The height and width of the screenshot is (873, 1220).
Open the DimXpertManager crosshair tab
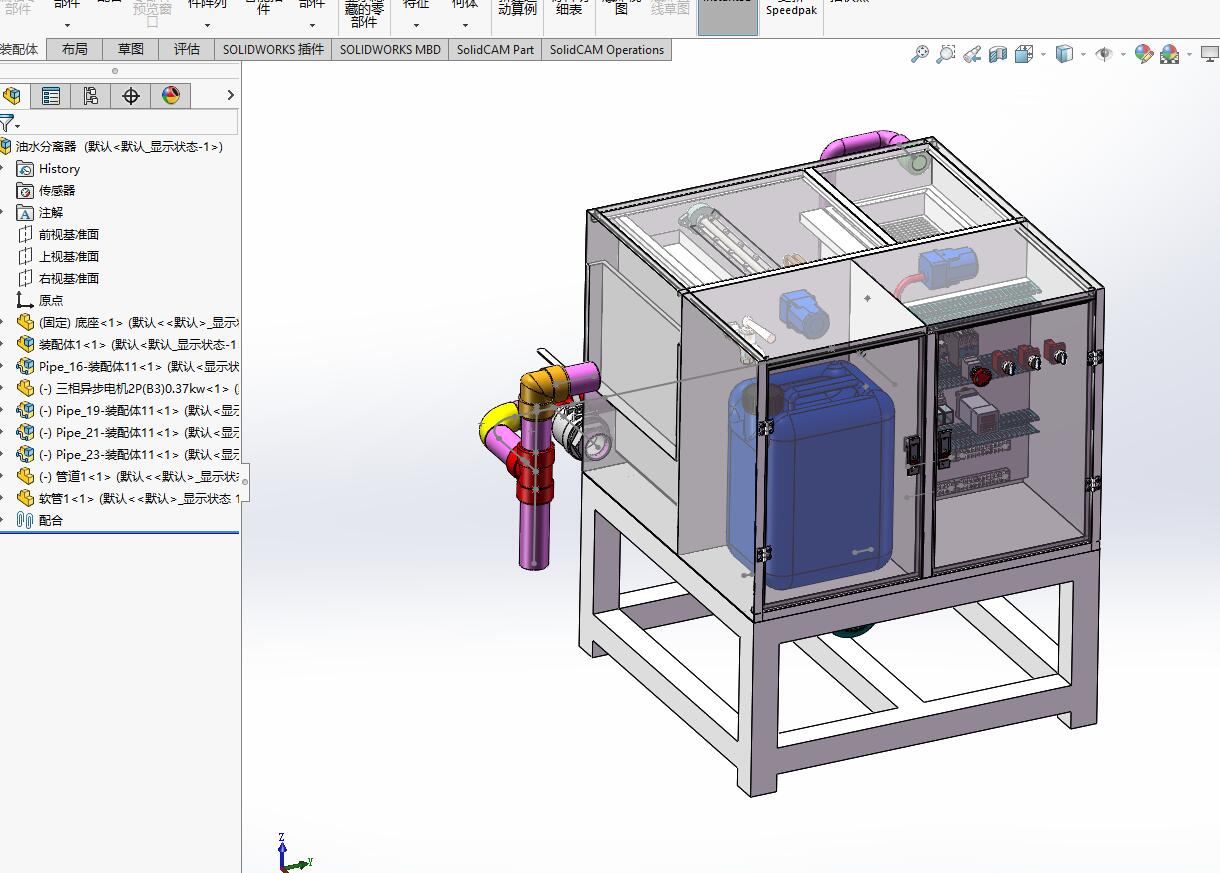click(131, 96)
